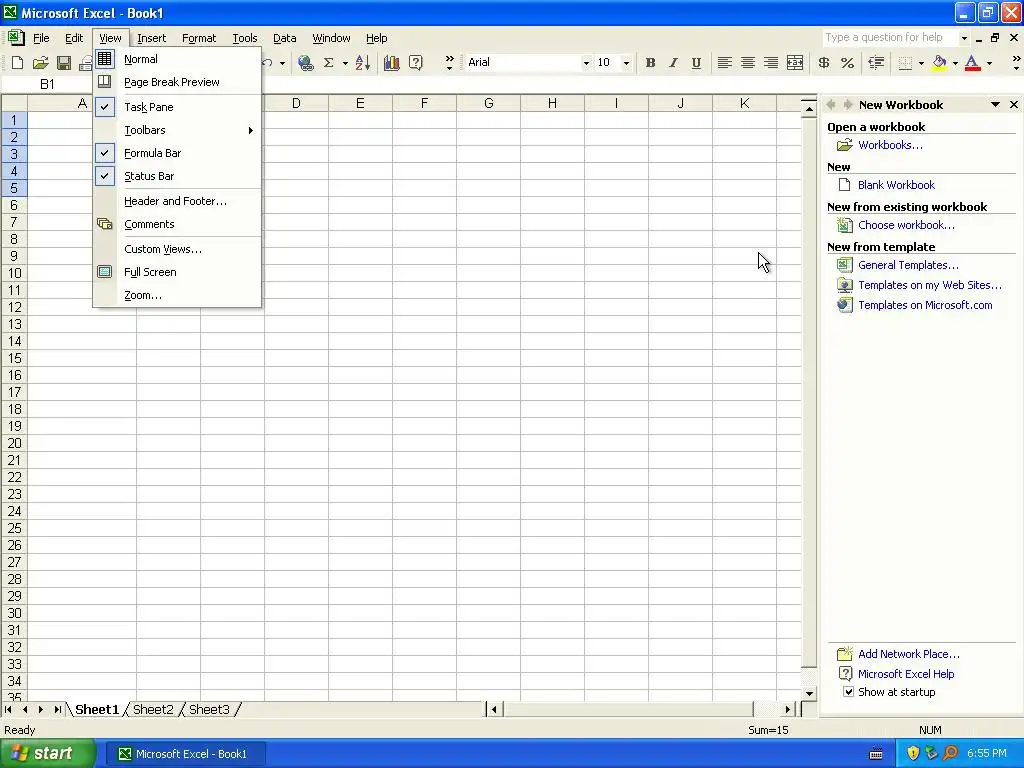Open the Data menu
The image size is (1024, 768).
(x=284, y=38)
